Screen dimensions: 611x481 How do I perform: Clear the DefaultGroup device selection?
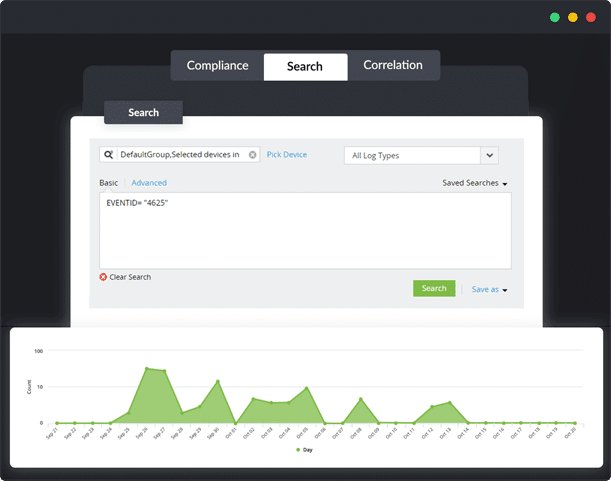253,155
